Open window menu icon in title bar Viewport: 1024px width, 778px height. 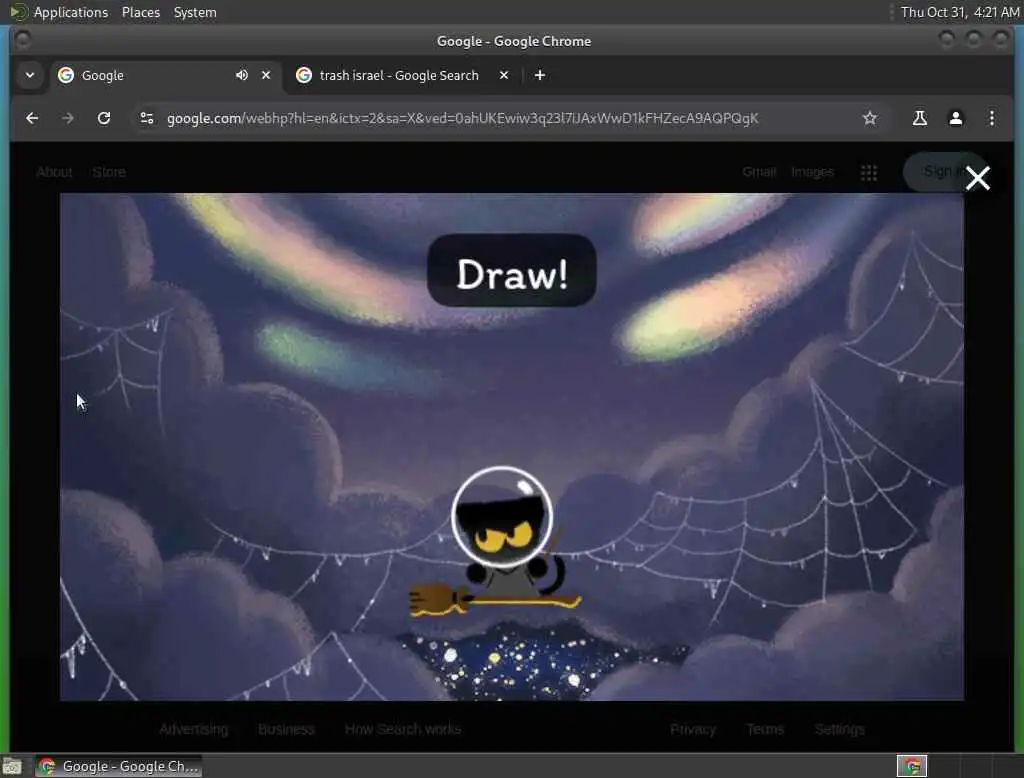tap(22, 41)
